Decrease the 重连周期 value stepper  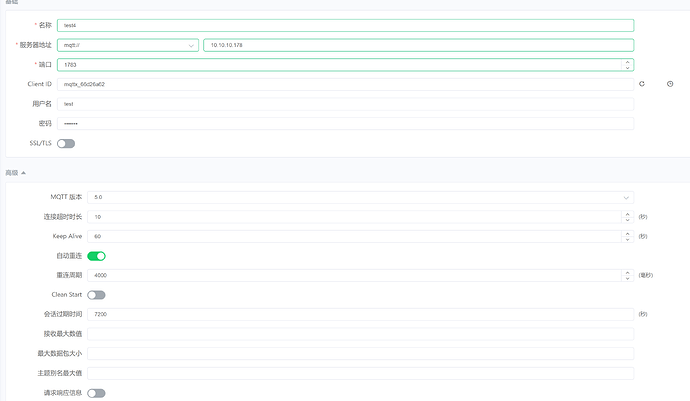coord(627,278)
